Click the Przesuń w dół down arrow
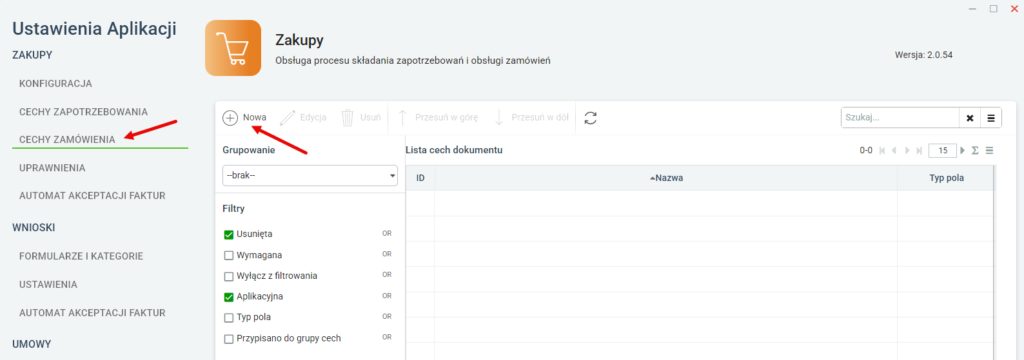 tap(498, 118)
